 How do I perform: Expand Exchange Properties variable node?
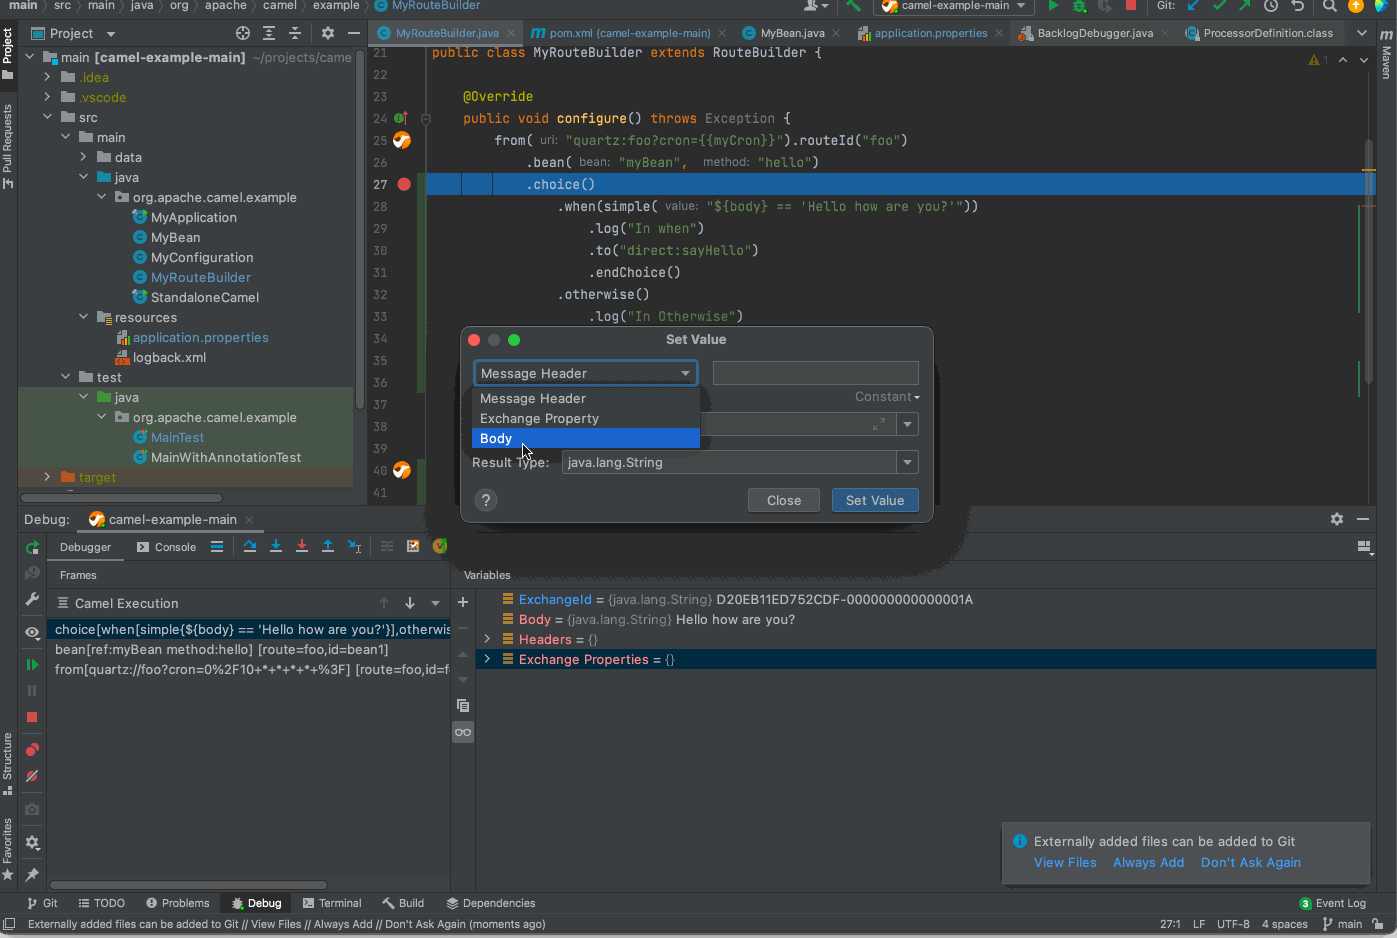(x=487, y=659)
